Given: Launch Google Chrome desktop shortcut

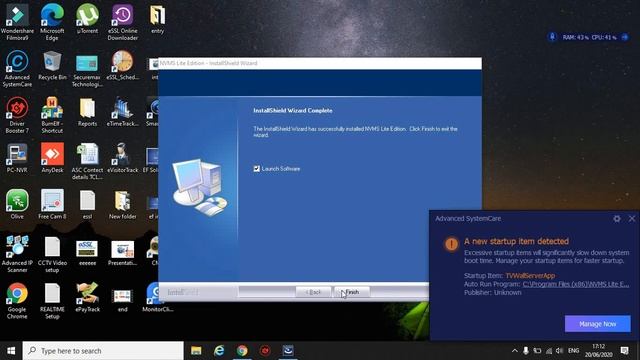Looking at the screenshot, I should tap(17, 301).
